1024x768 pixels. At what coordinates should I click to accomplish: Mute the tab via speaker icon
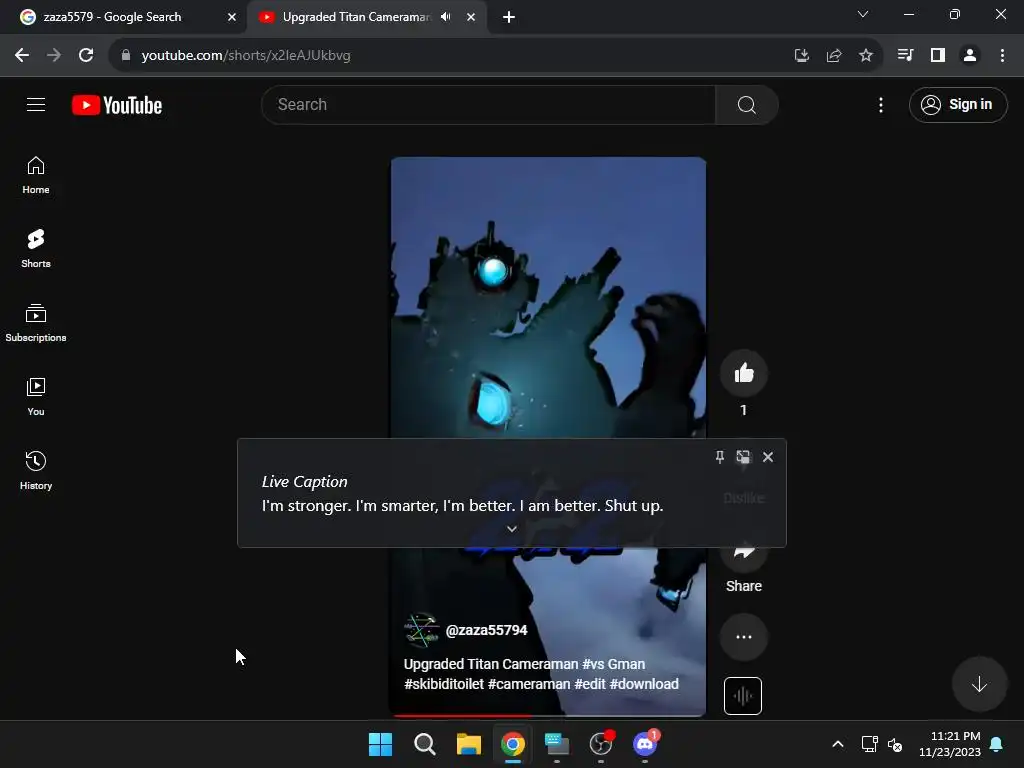(446, 17)
